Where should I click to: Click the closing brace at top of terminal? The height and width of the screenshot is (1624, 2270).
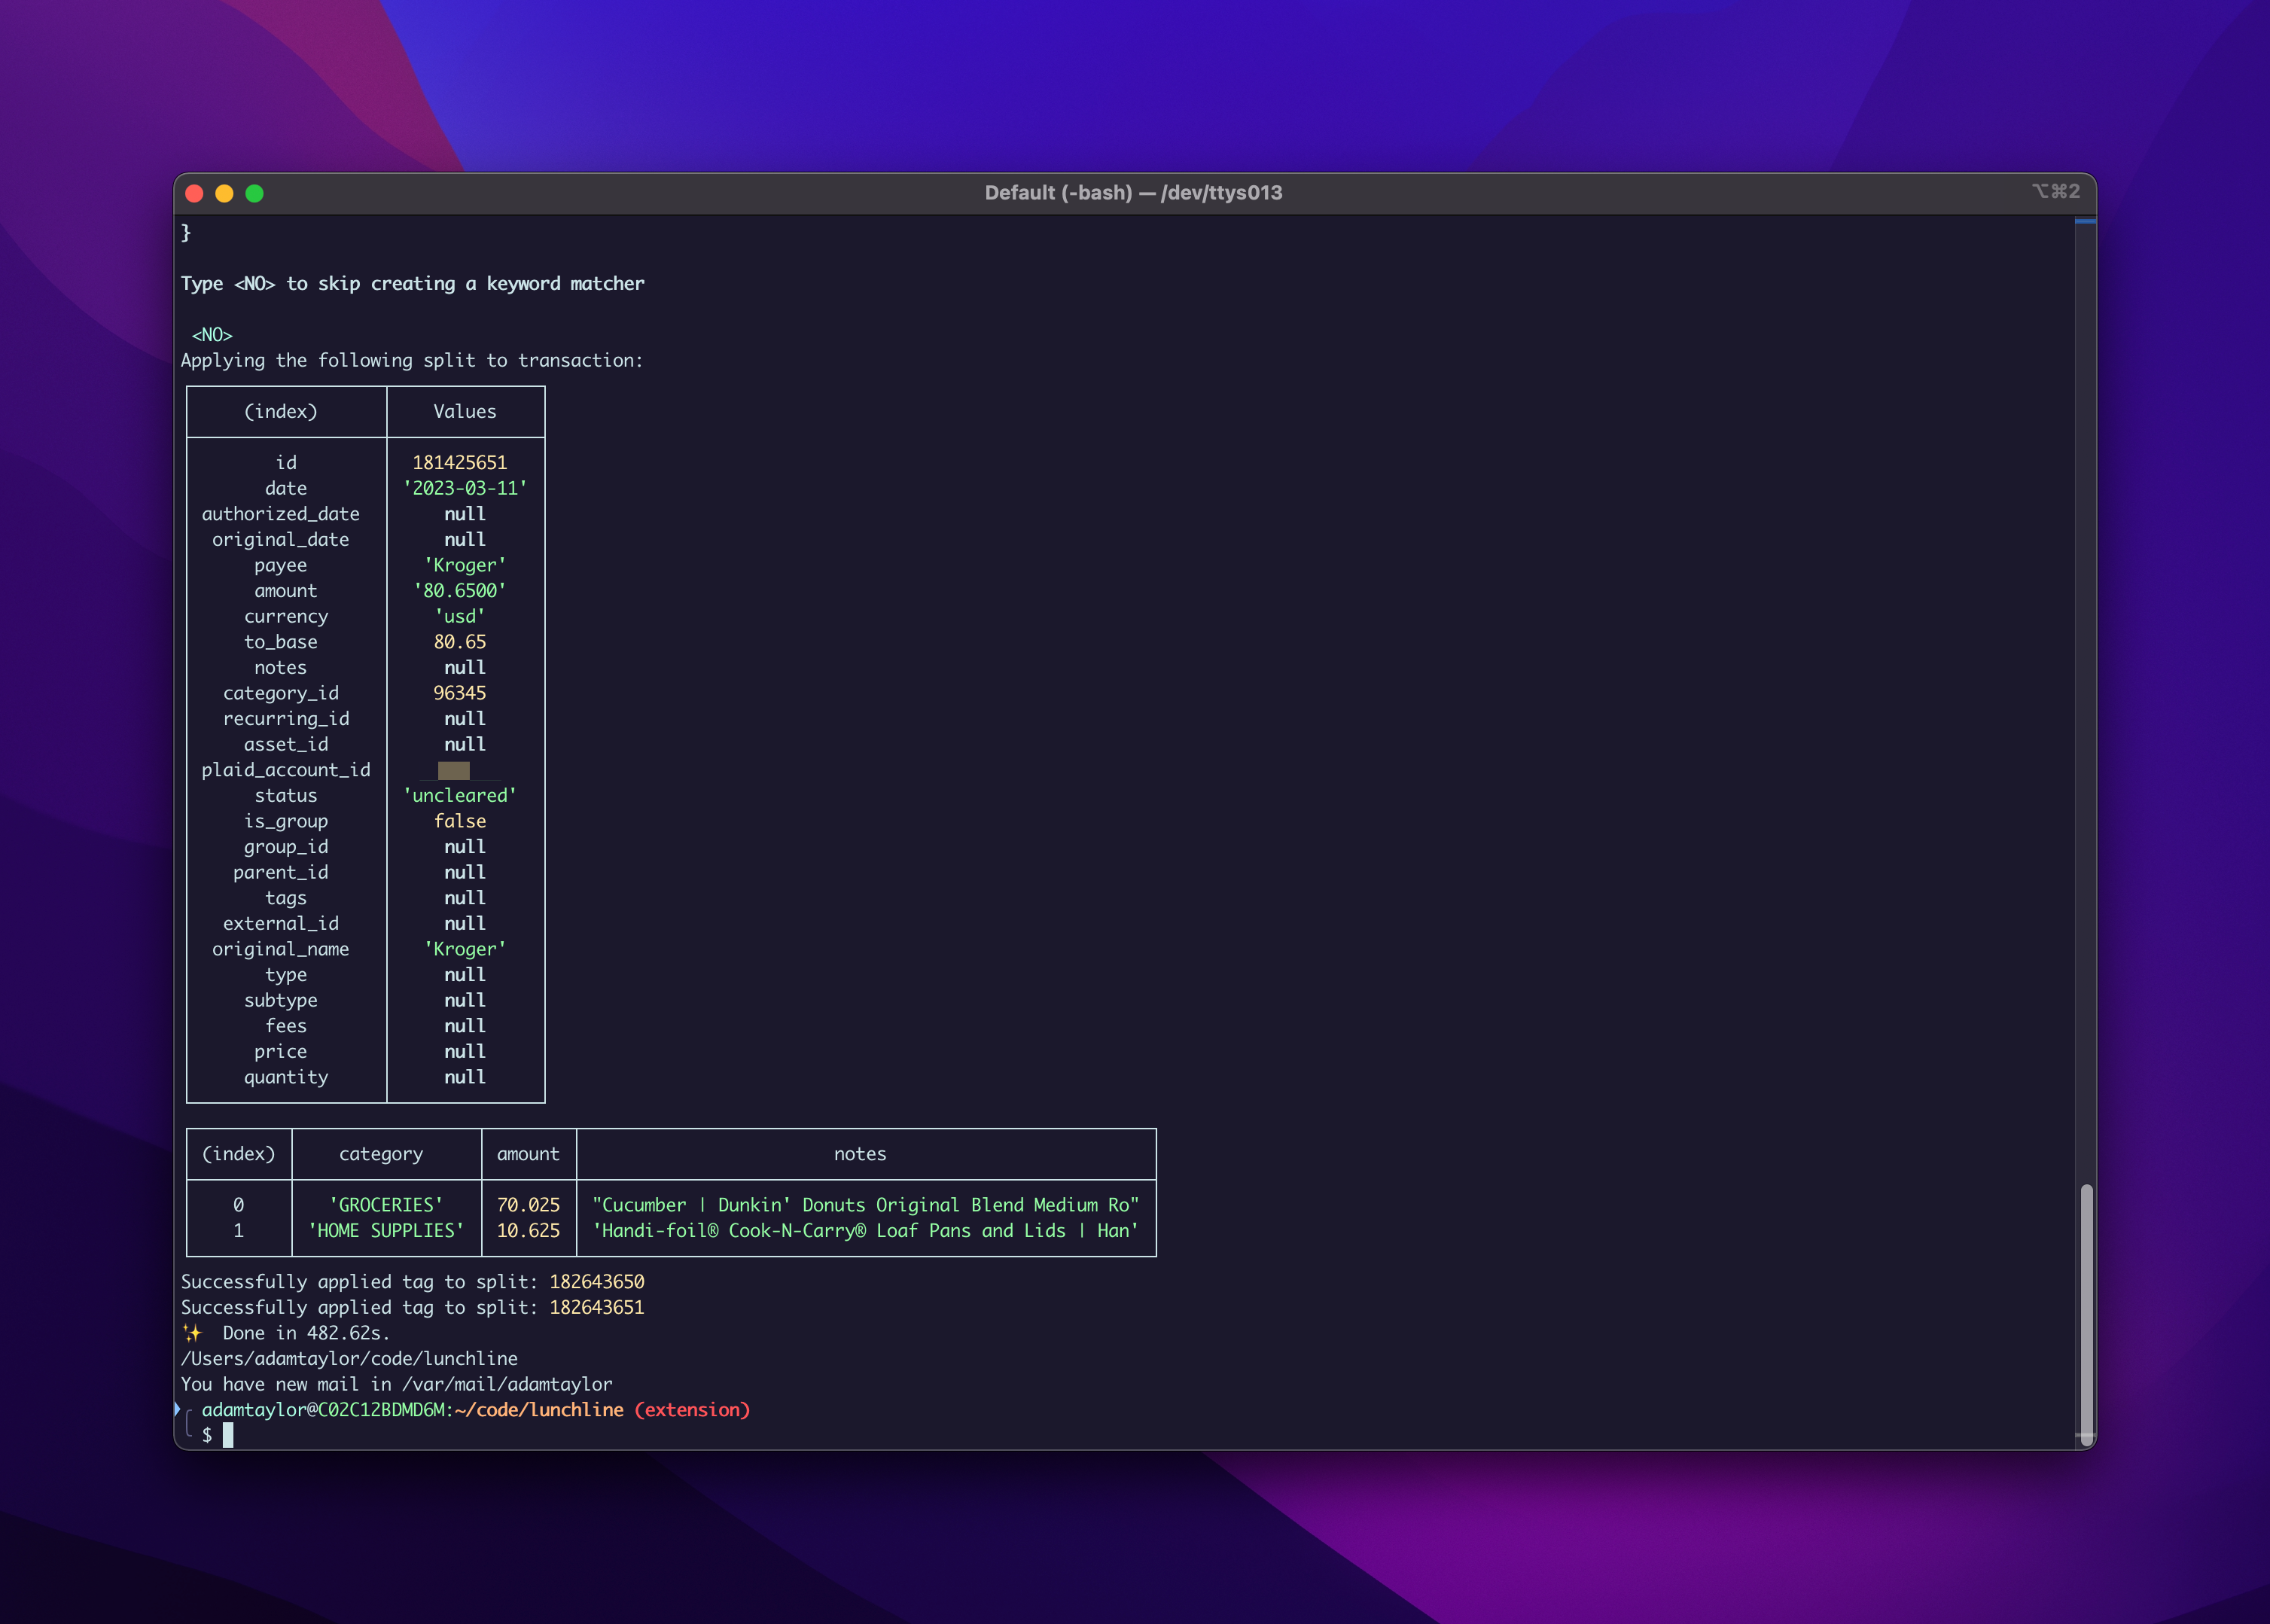coord(185,232)
